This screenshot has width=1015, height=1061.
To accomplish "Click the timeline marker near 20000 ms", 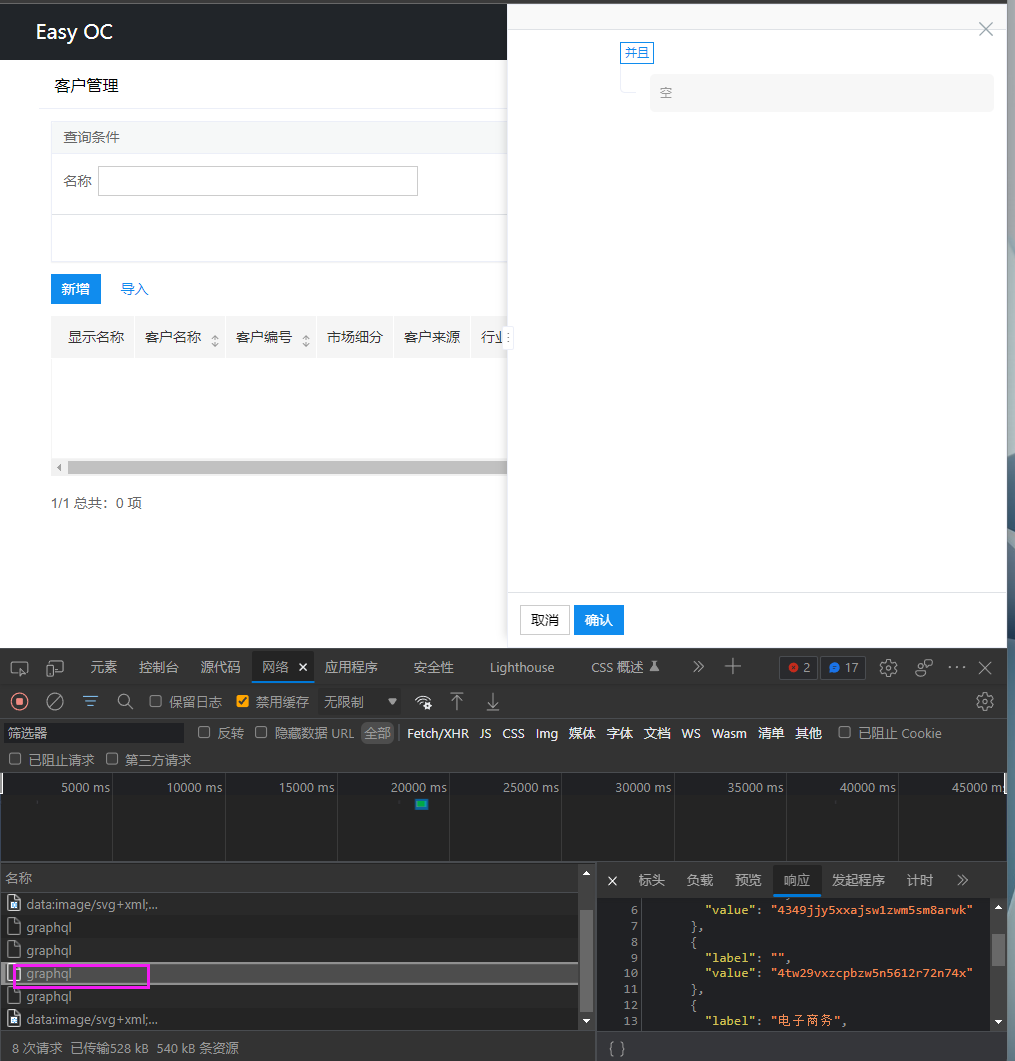I will pos(421,804).
